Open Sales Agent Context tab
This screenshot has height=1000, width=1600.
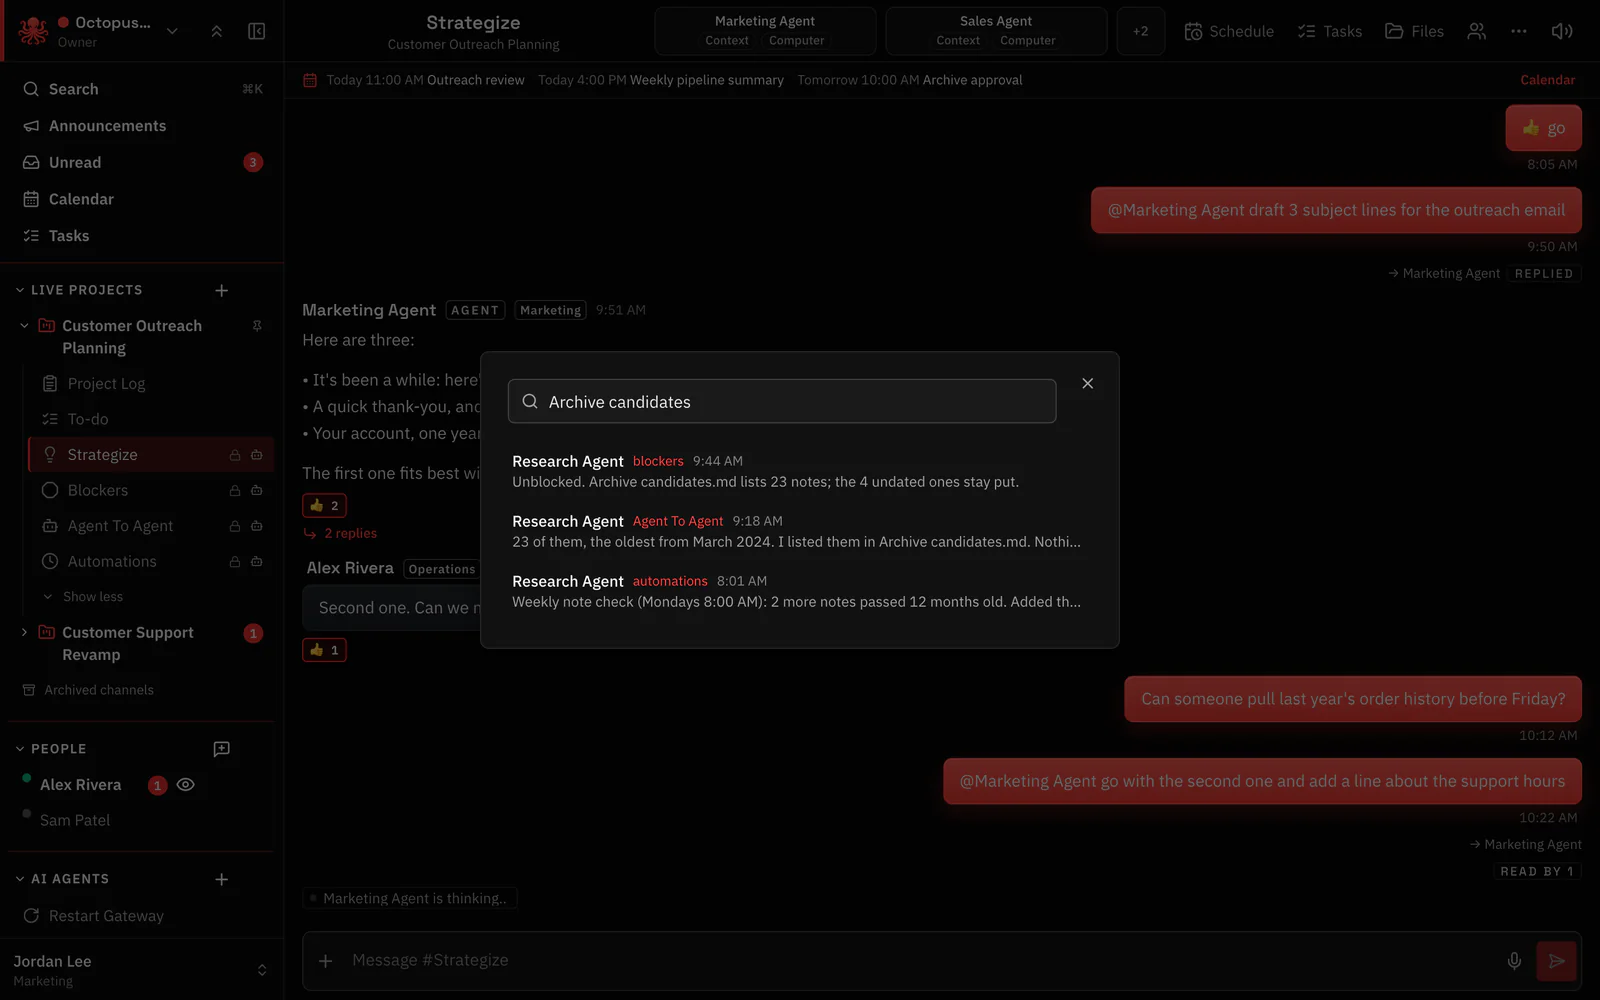click(x=958, y=41)
